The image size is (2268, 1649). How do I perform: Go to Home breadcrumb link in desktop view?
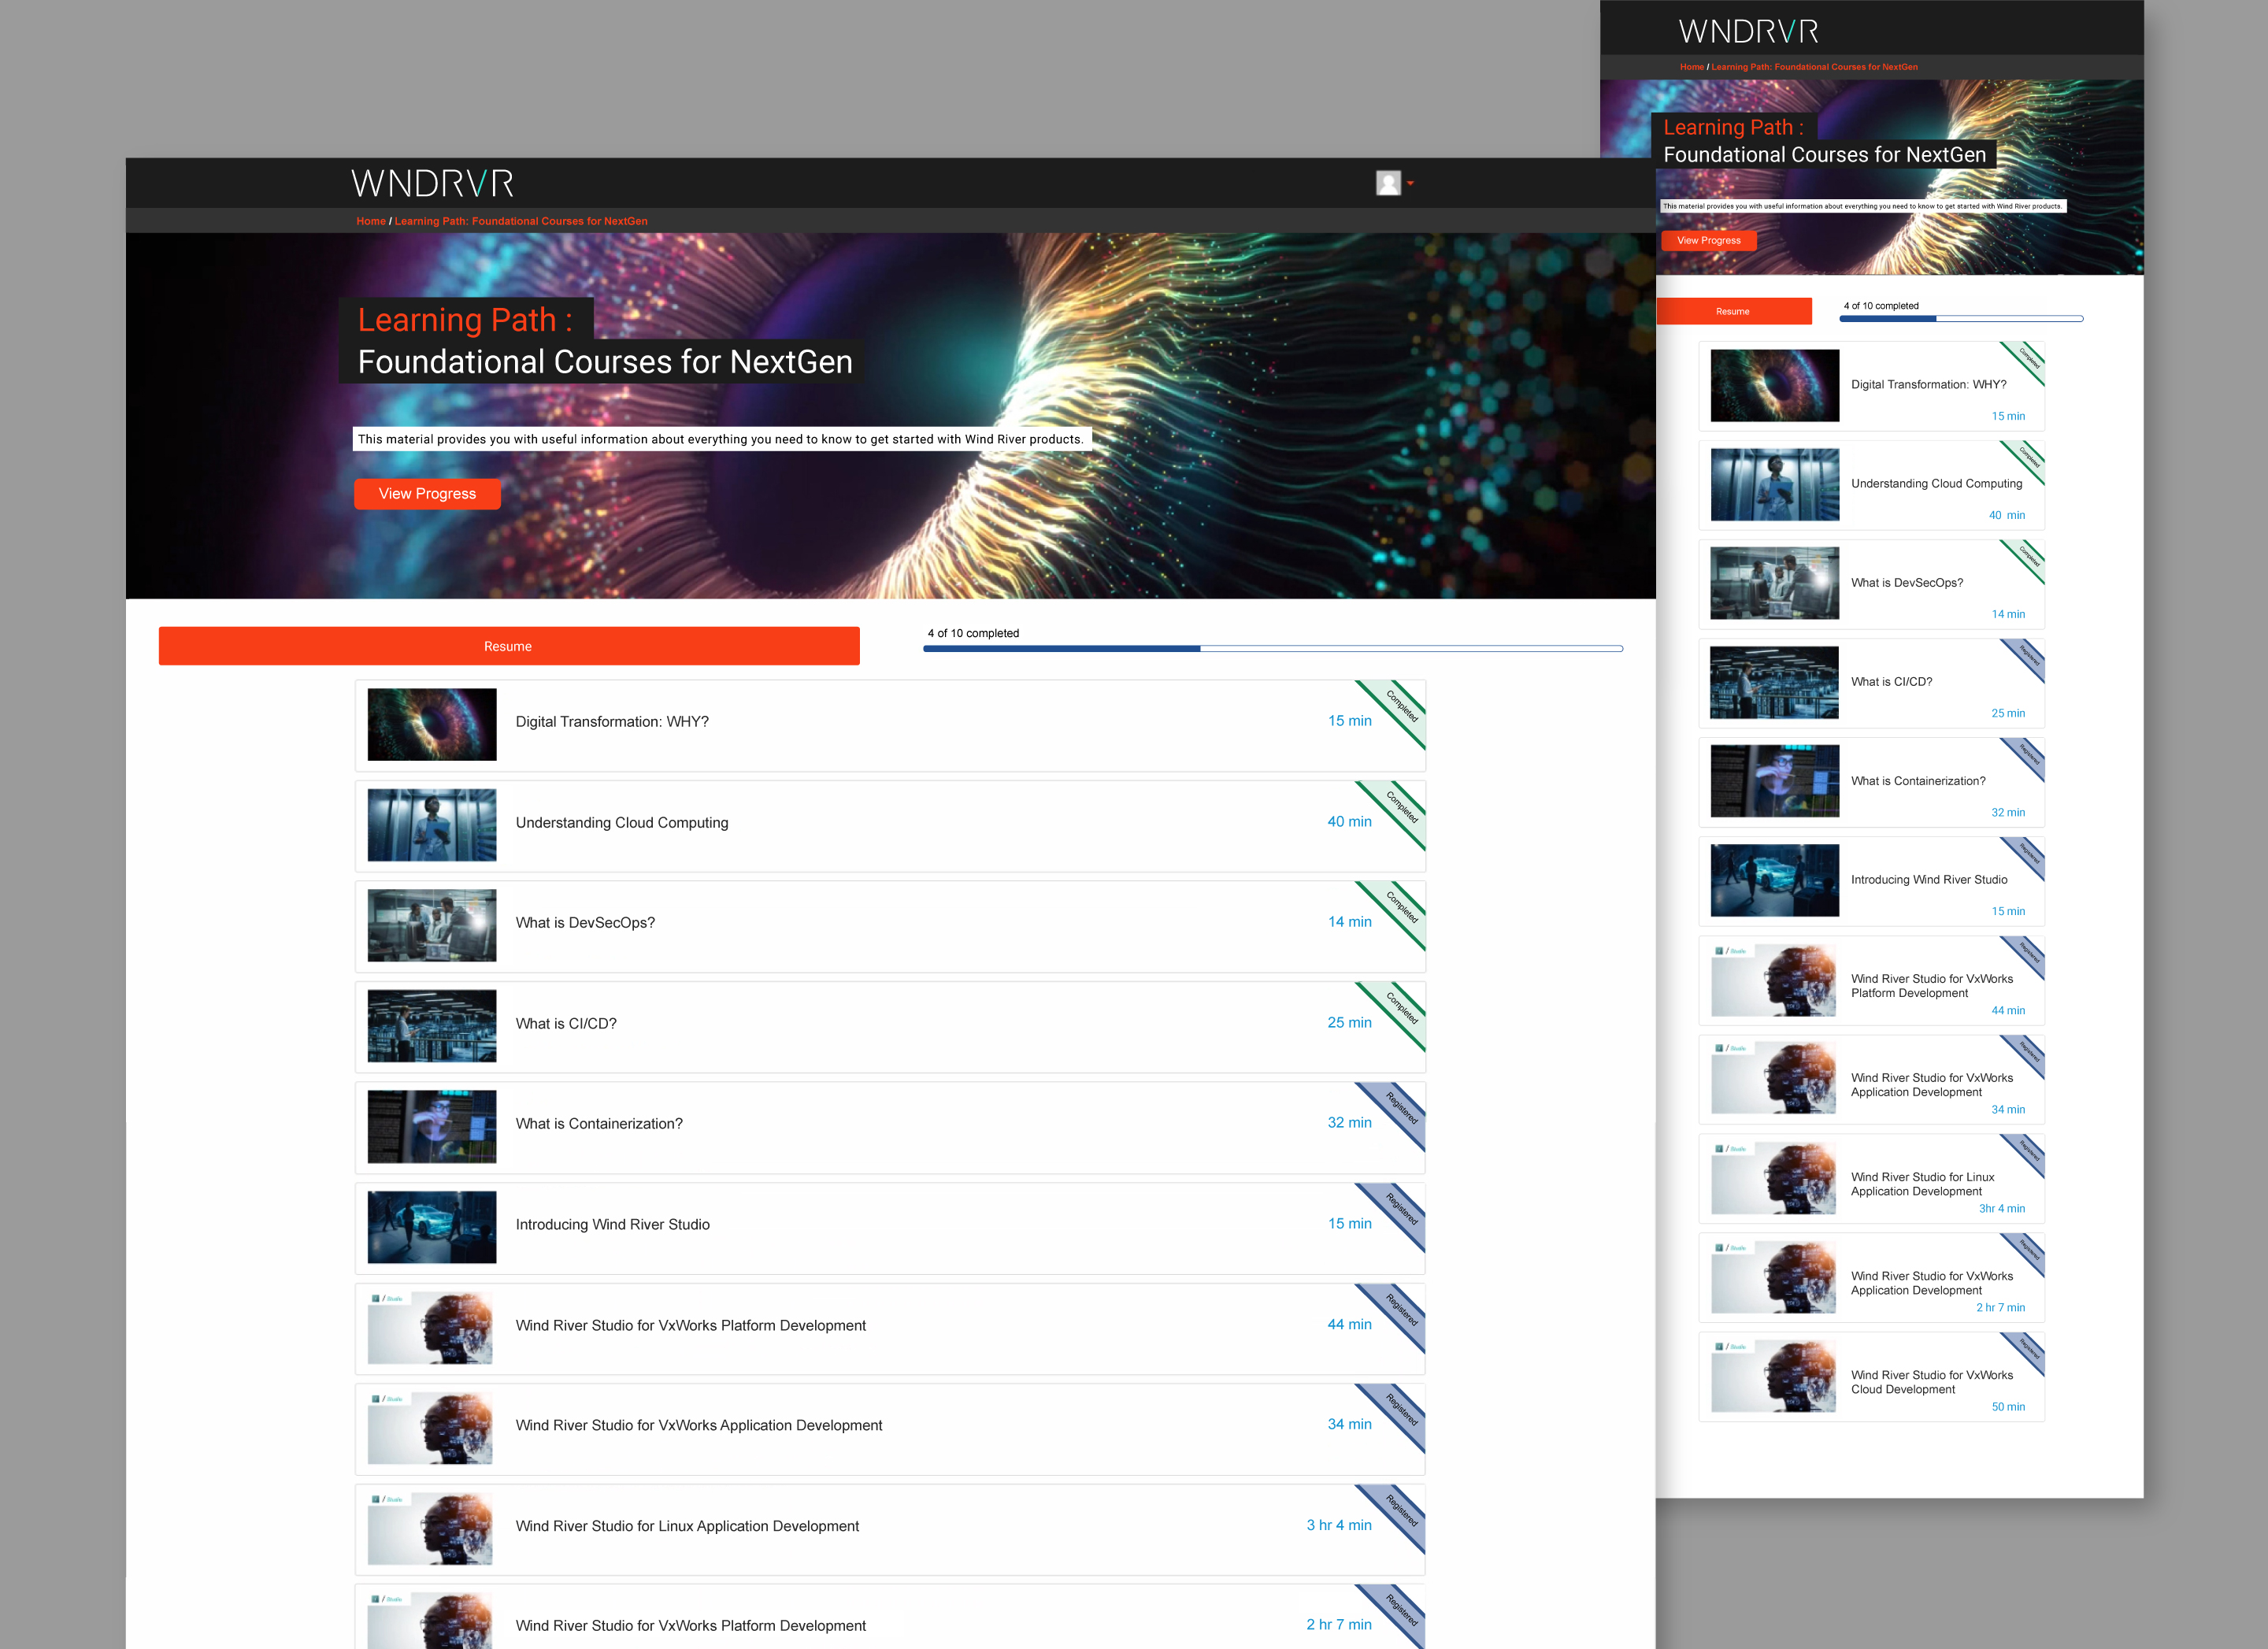pos(370,221)
